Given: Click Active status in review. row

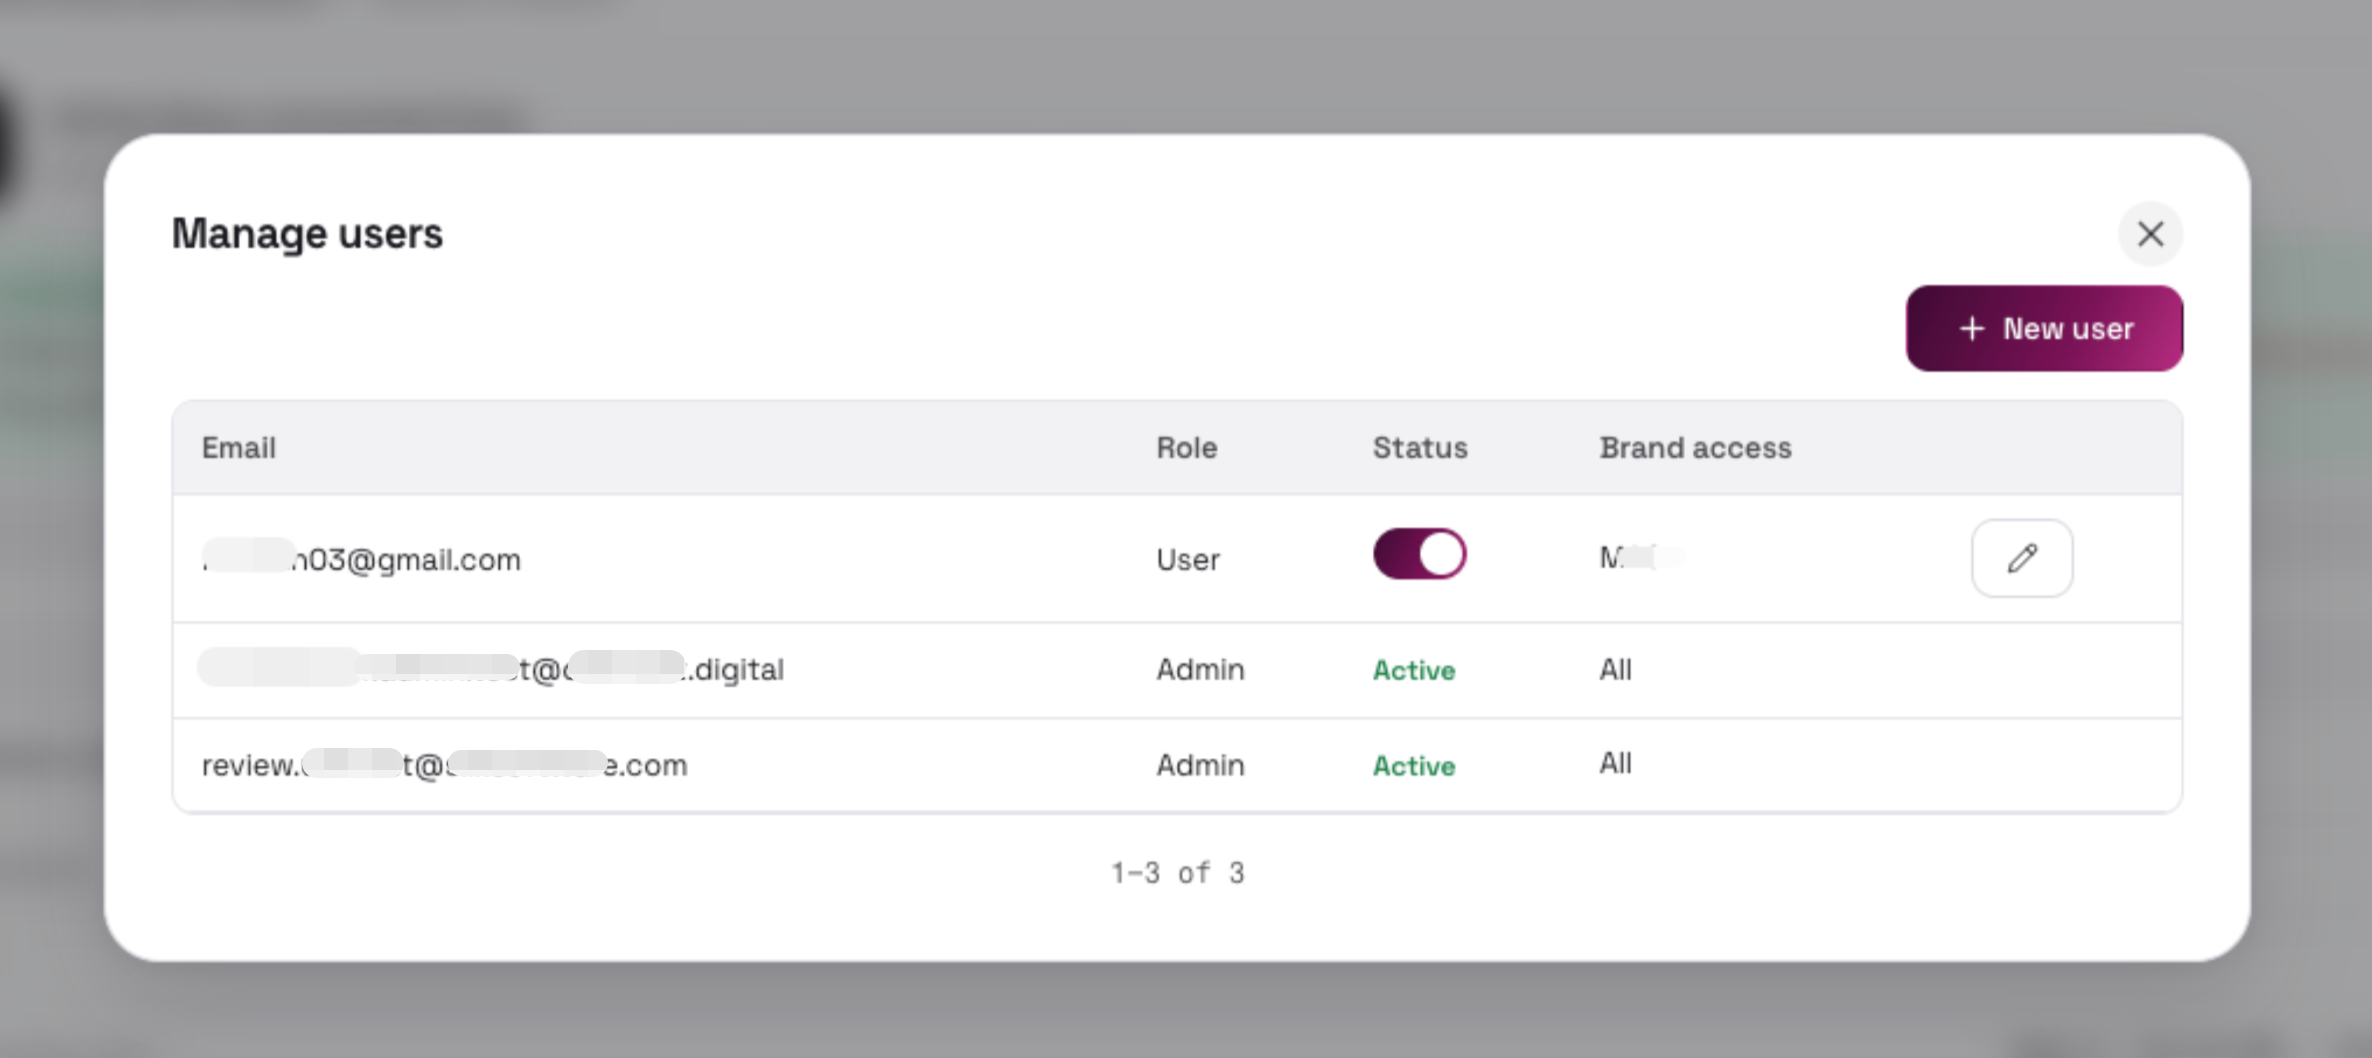Looking at the screenshot, I should click(1414, 766).
